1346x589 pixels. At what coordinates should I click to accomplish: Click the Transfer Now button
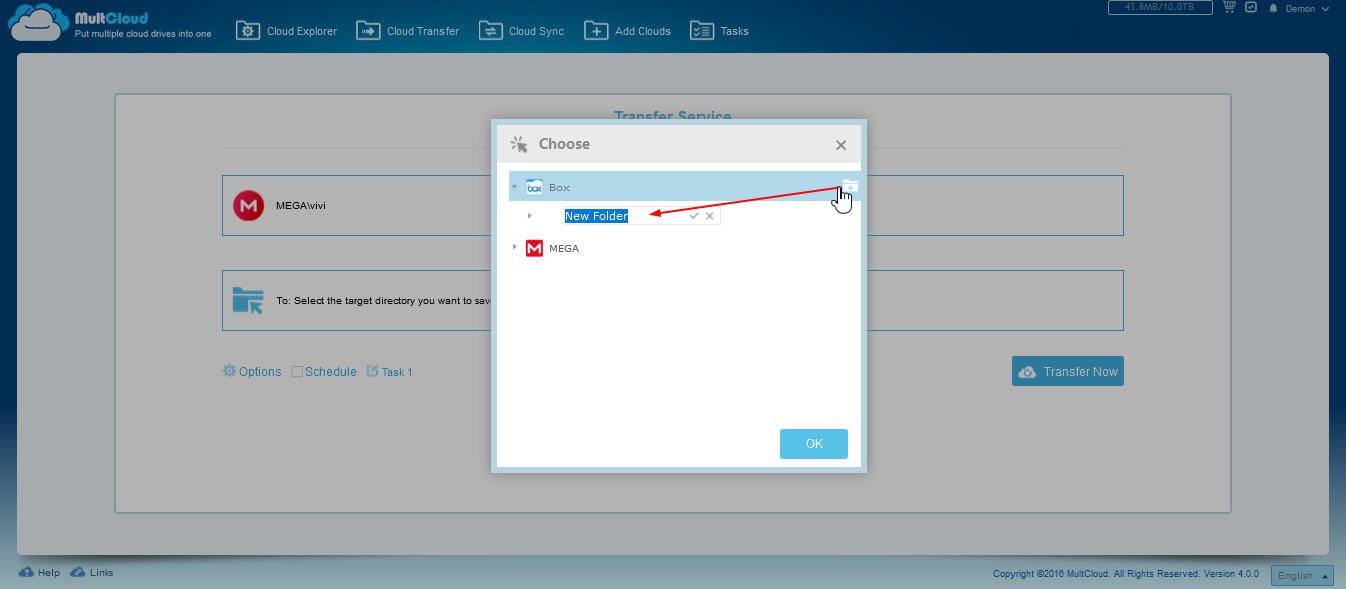click(1068, 371)
